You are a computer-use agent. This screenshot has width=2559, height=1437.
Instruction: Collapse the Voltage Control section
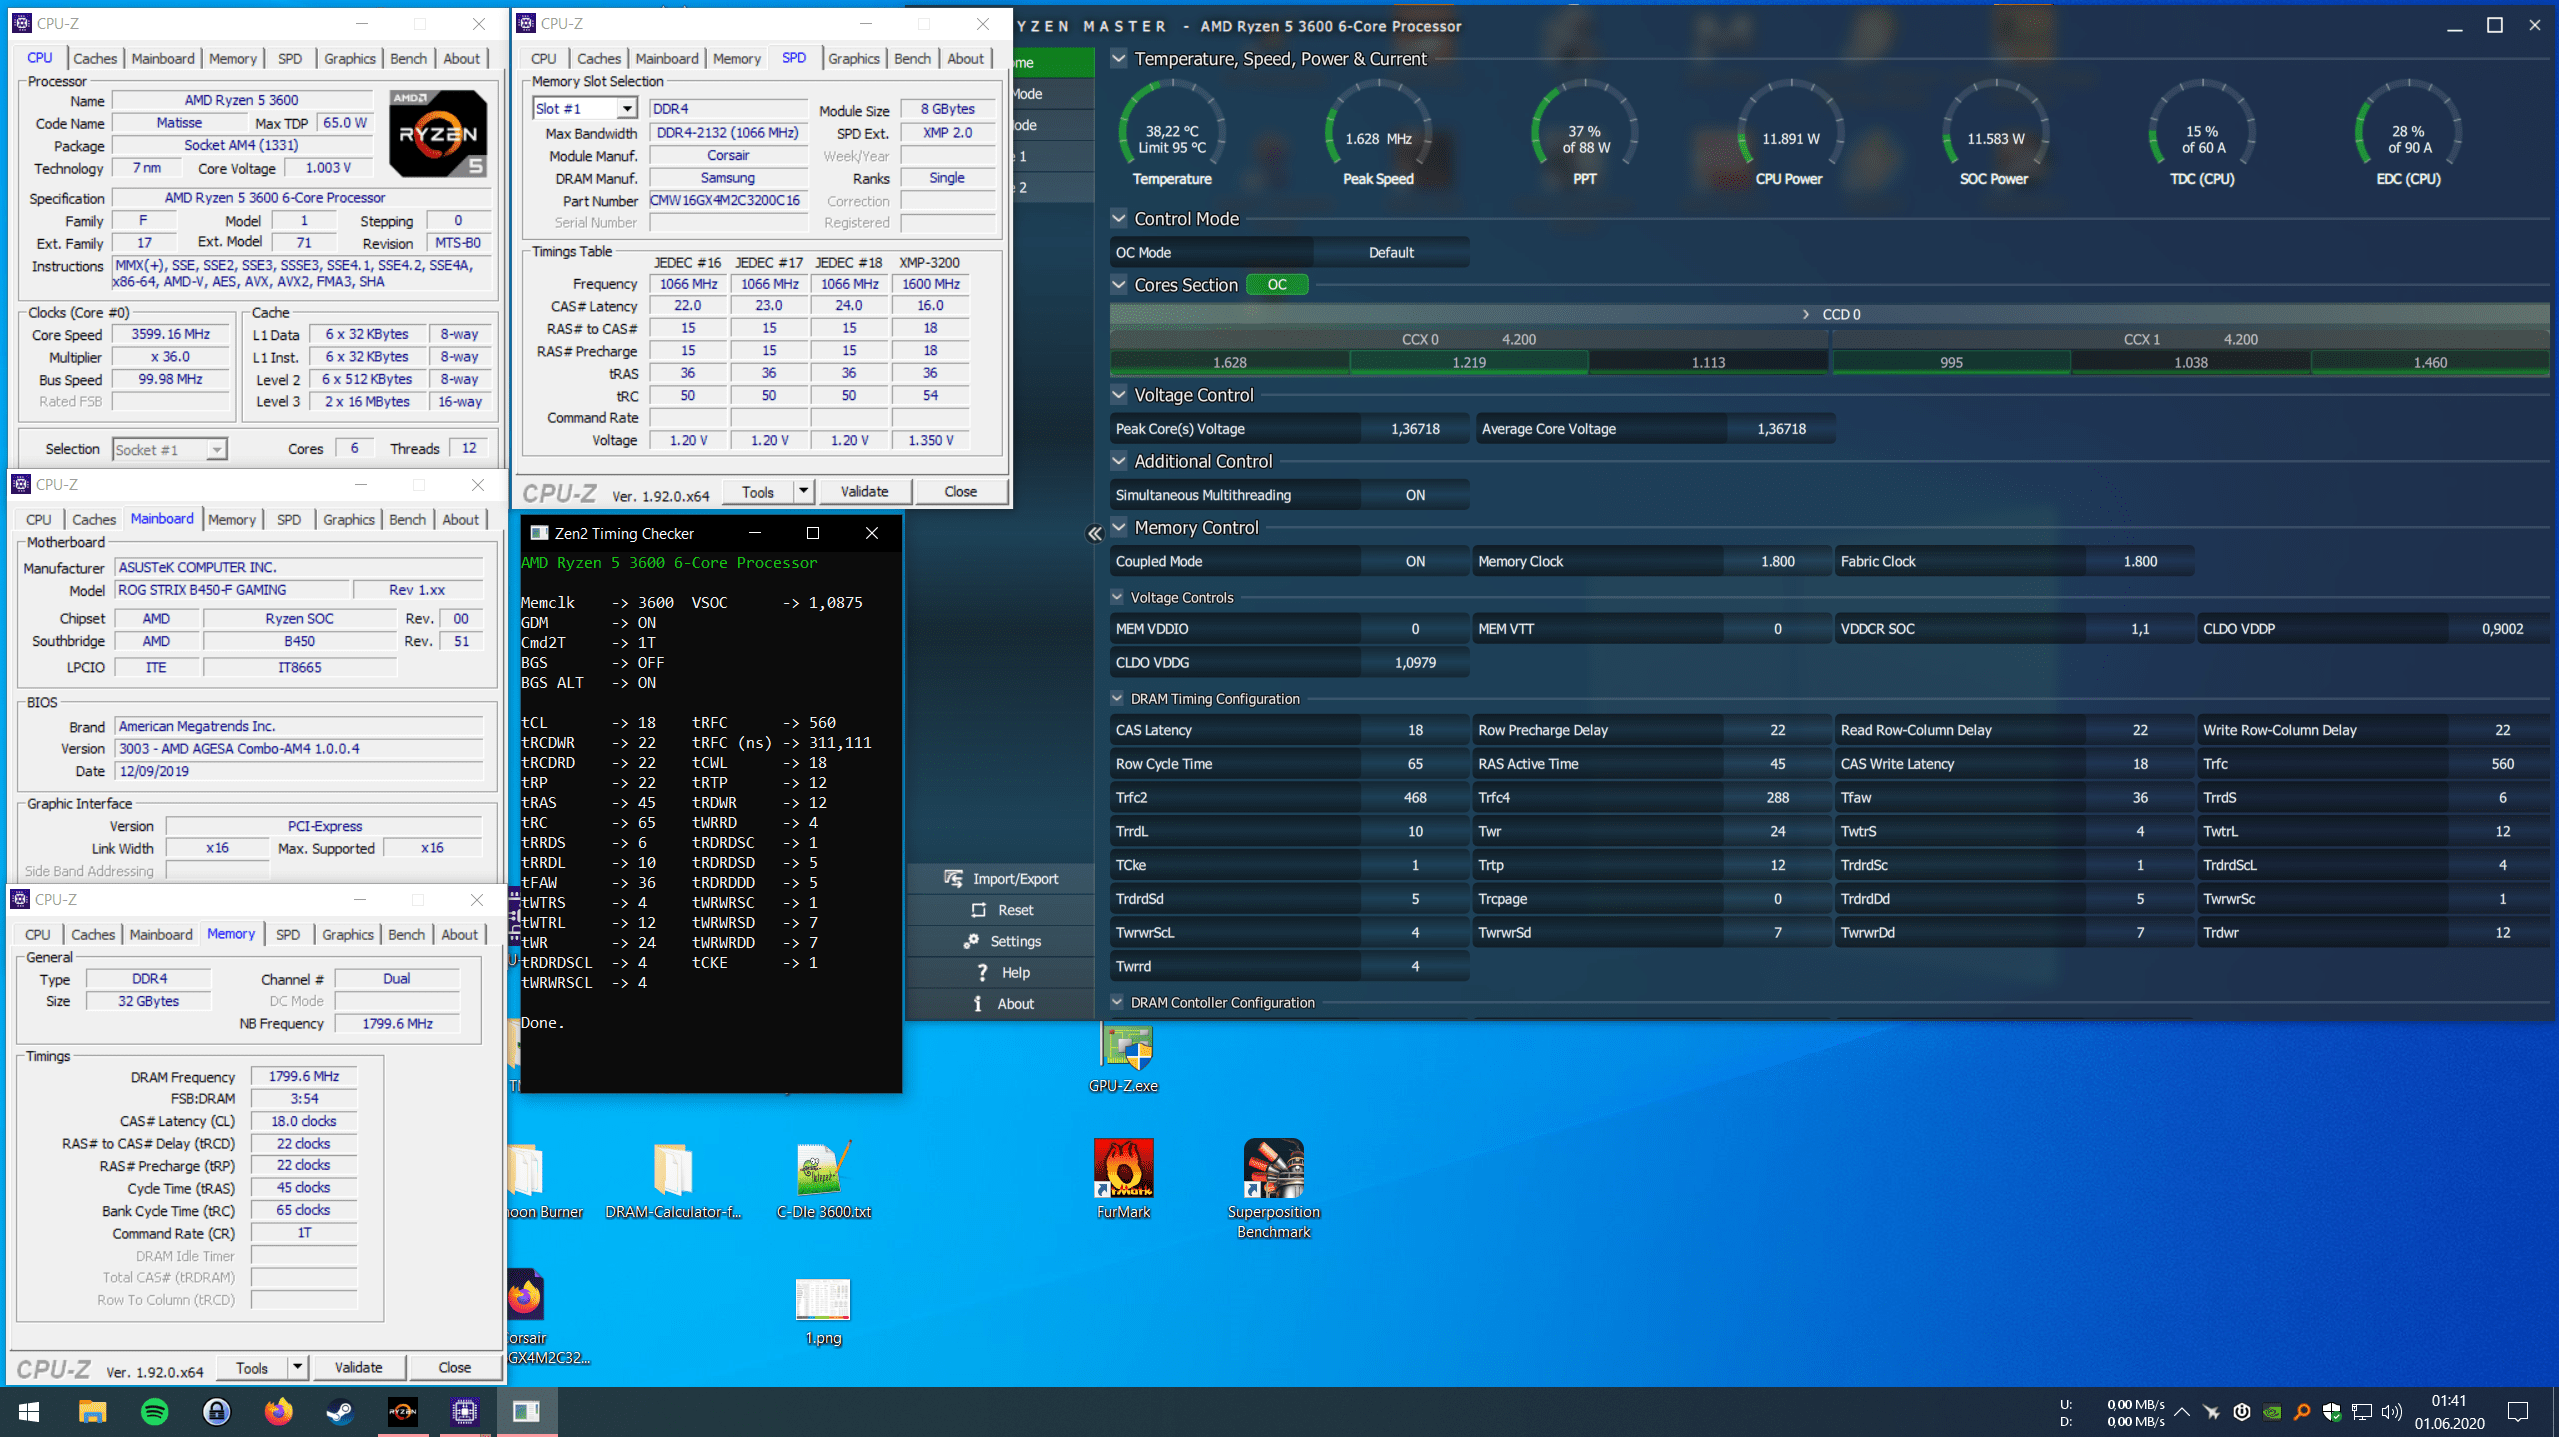click(1119, 395)
